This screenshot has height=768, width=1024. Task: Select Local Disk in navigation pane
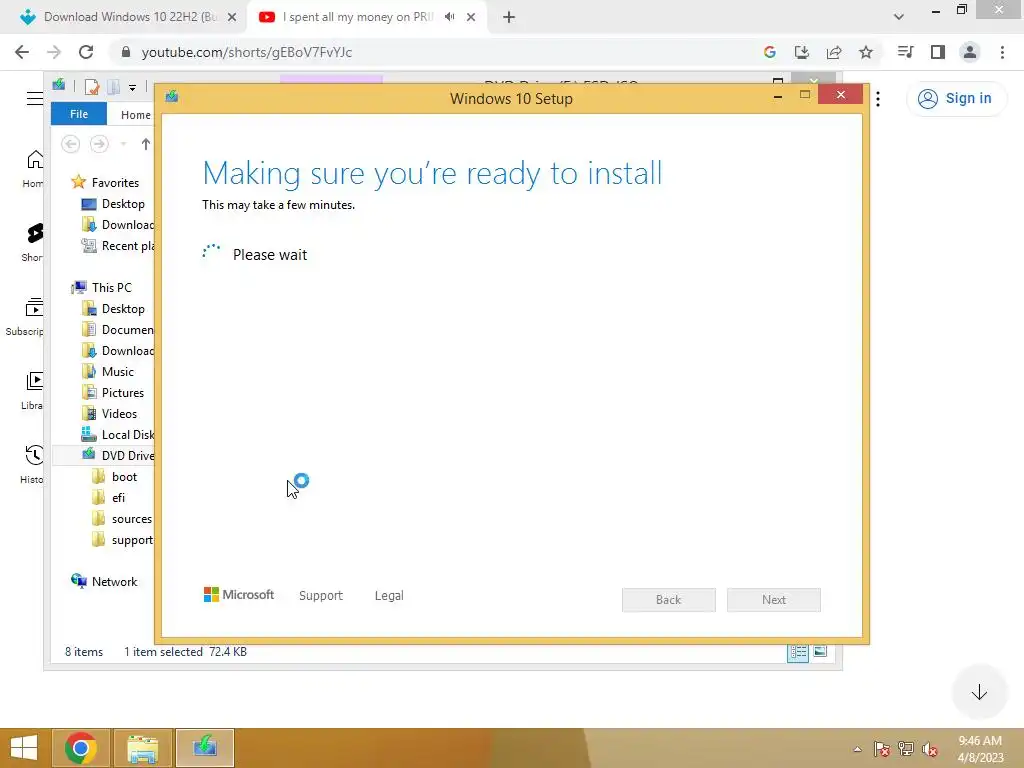coord(118,434)
